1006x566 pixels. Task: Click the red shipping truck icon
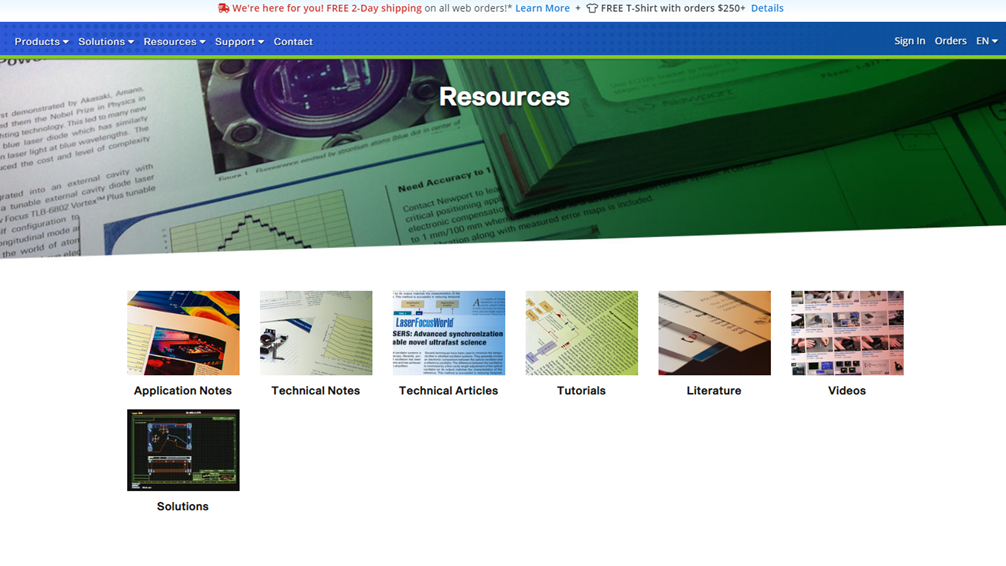223,8
